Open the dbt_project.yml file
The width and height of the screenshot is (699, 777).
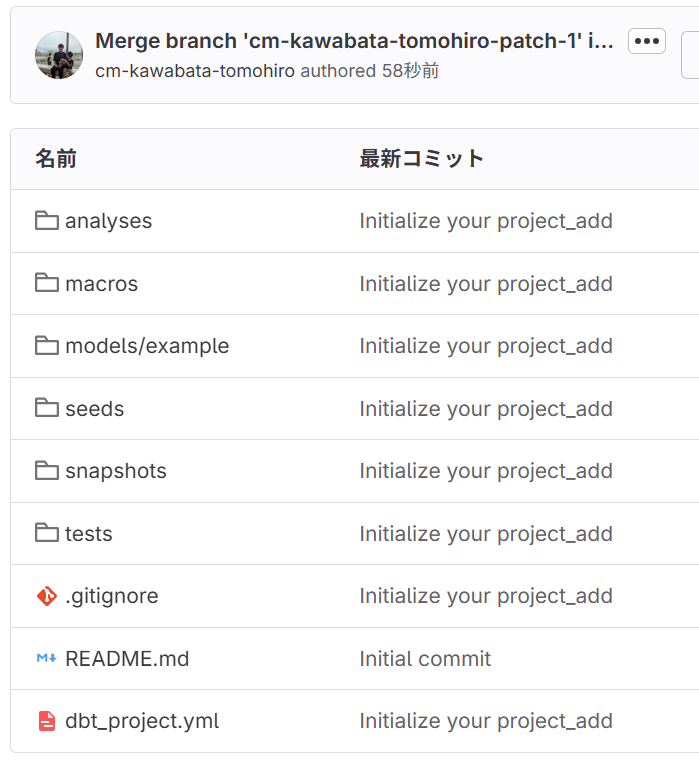pyautogui.click(x=142, y=721)
